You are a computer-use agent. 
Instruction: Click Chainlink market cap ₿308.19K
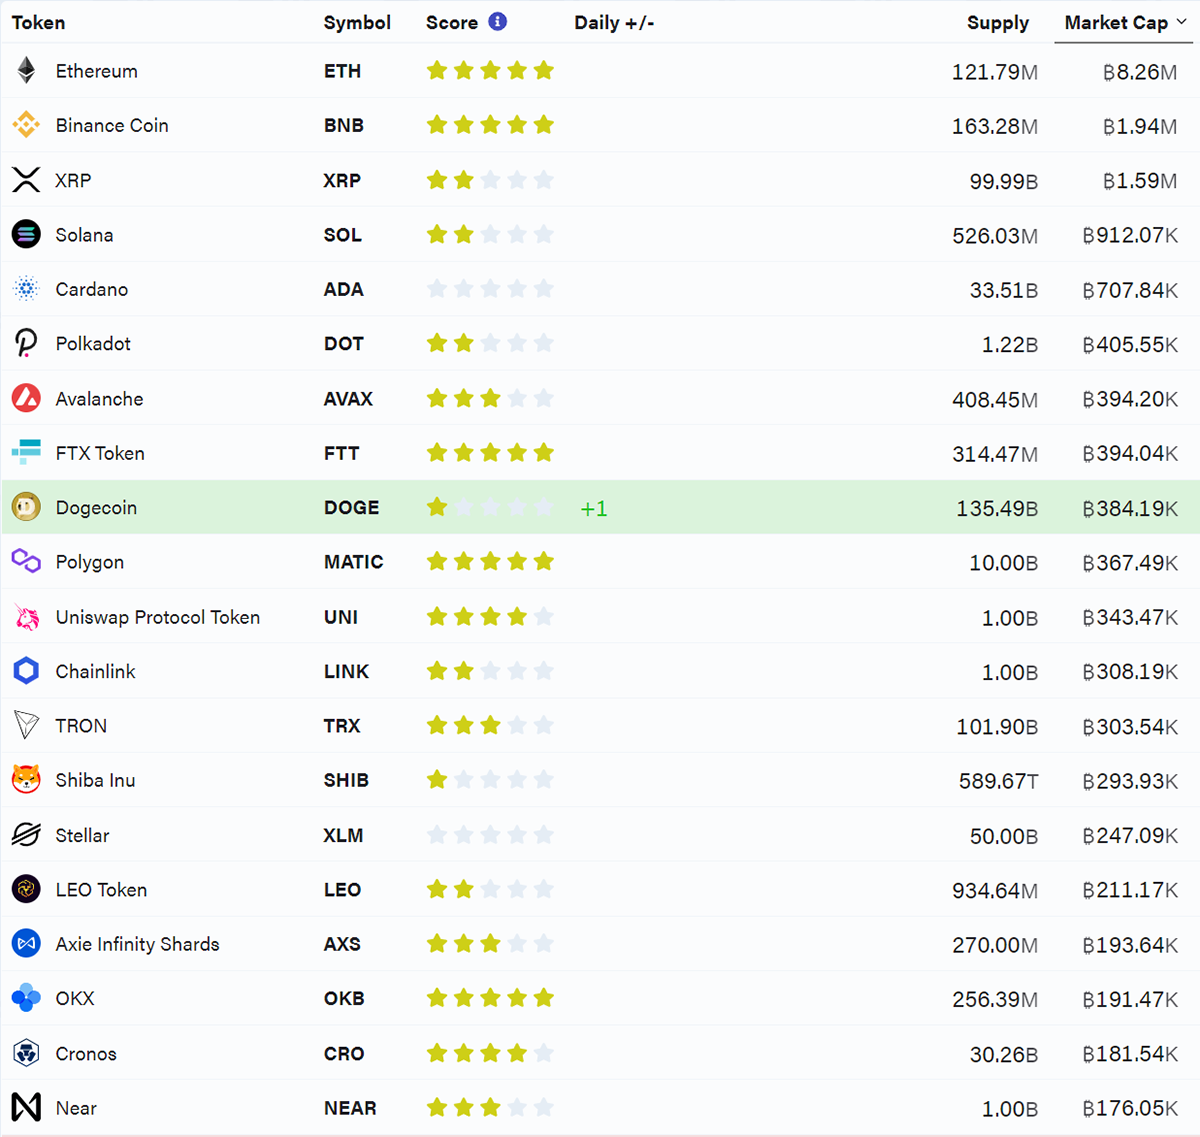tap(1131, 672)
